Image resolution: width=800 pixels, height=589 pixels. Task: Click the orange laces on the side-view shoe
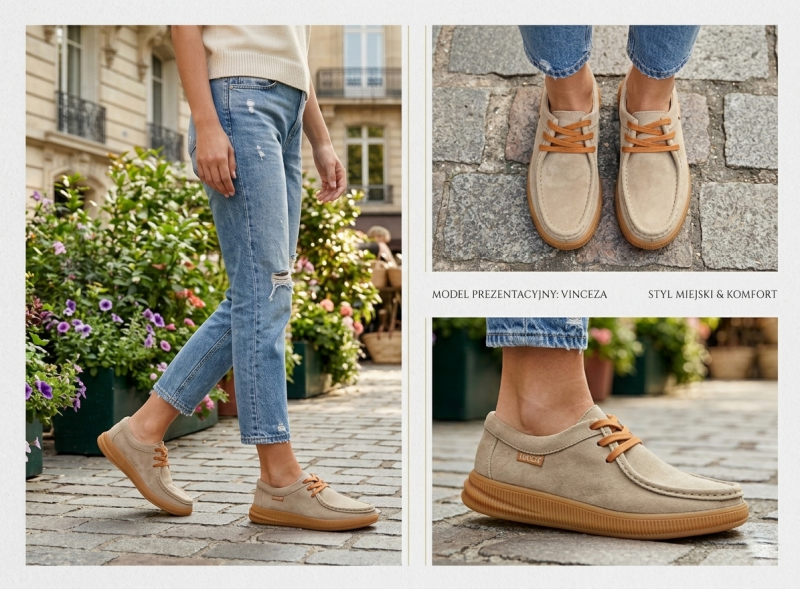pyautogui.click(x=615, y=436)
